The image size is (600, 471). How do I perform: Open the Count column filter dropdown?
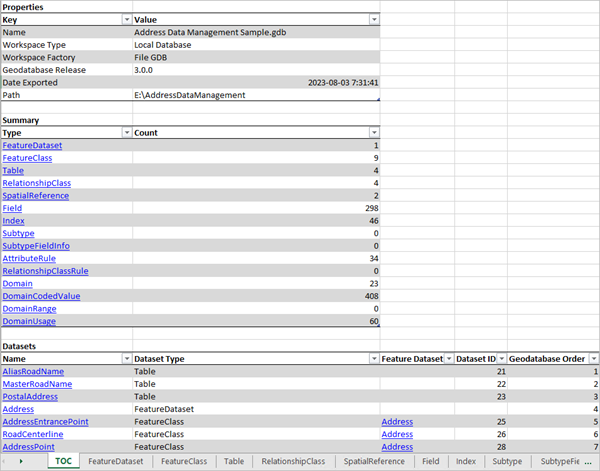coord(374,133)
